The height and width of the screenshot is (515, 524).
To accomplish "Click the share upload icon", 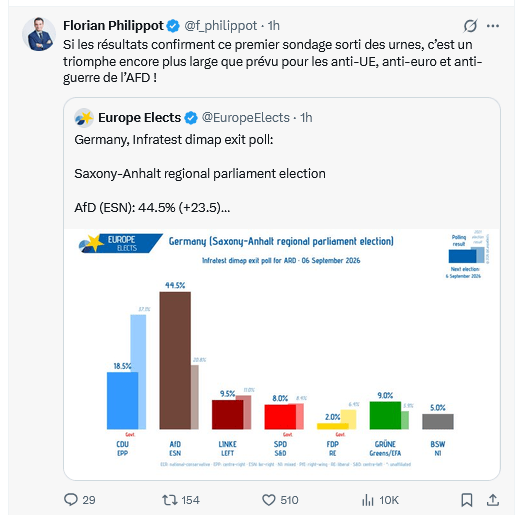I will coord(493,500).
